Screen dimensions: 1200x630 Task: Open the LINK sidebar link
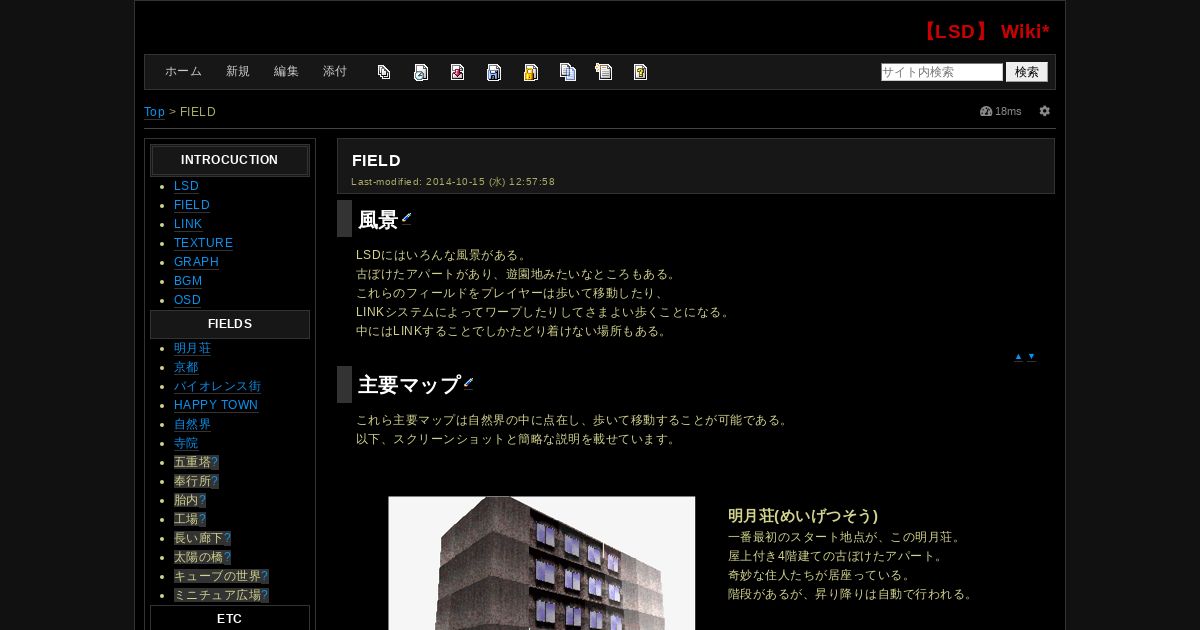pos(188,224)
